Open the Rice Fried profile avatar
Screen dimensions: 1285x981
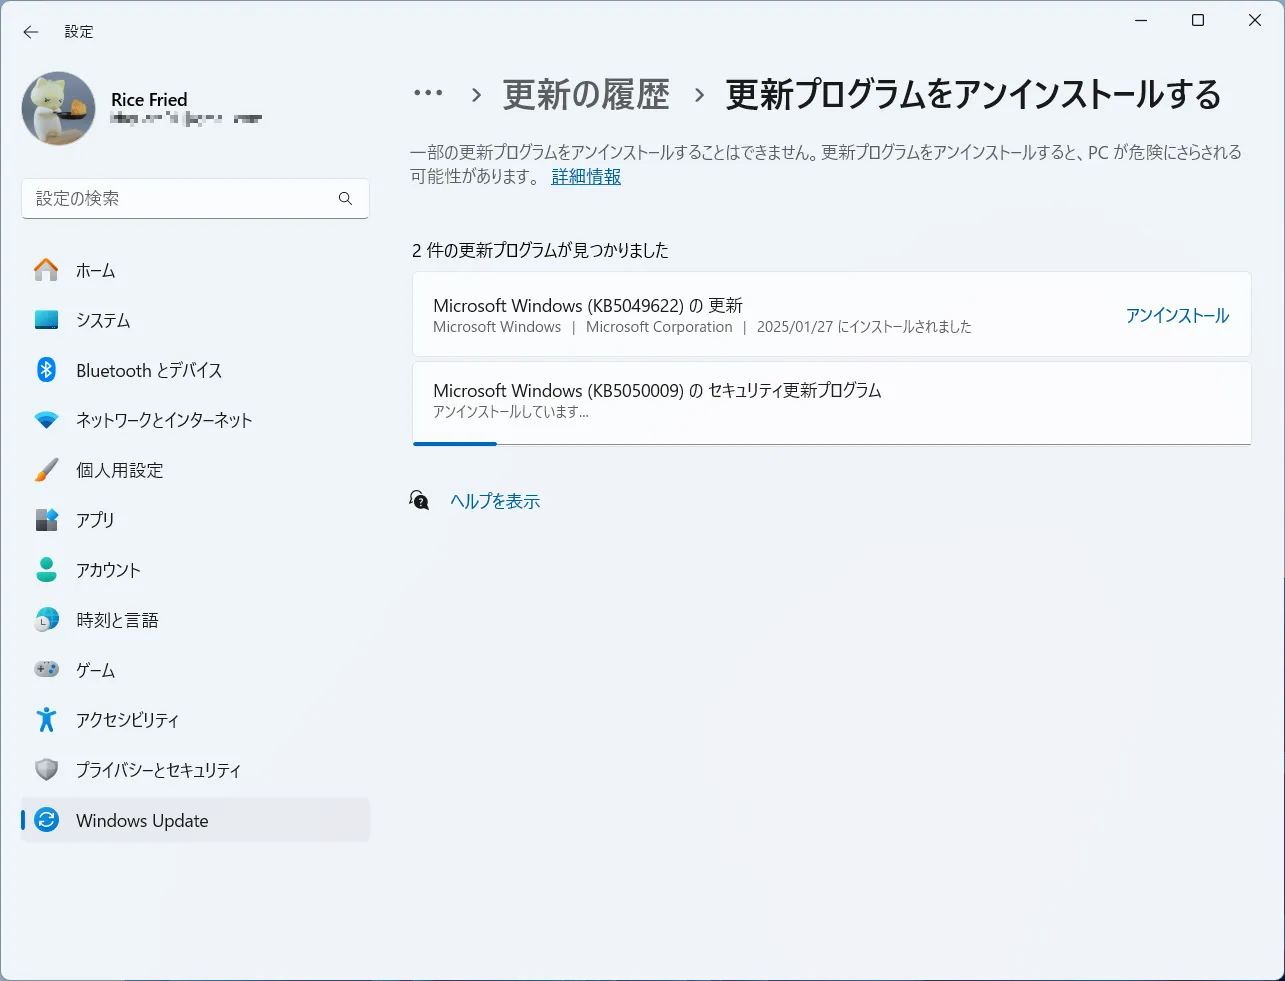(59, 108)
